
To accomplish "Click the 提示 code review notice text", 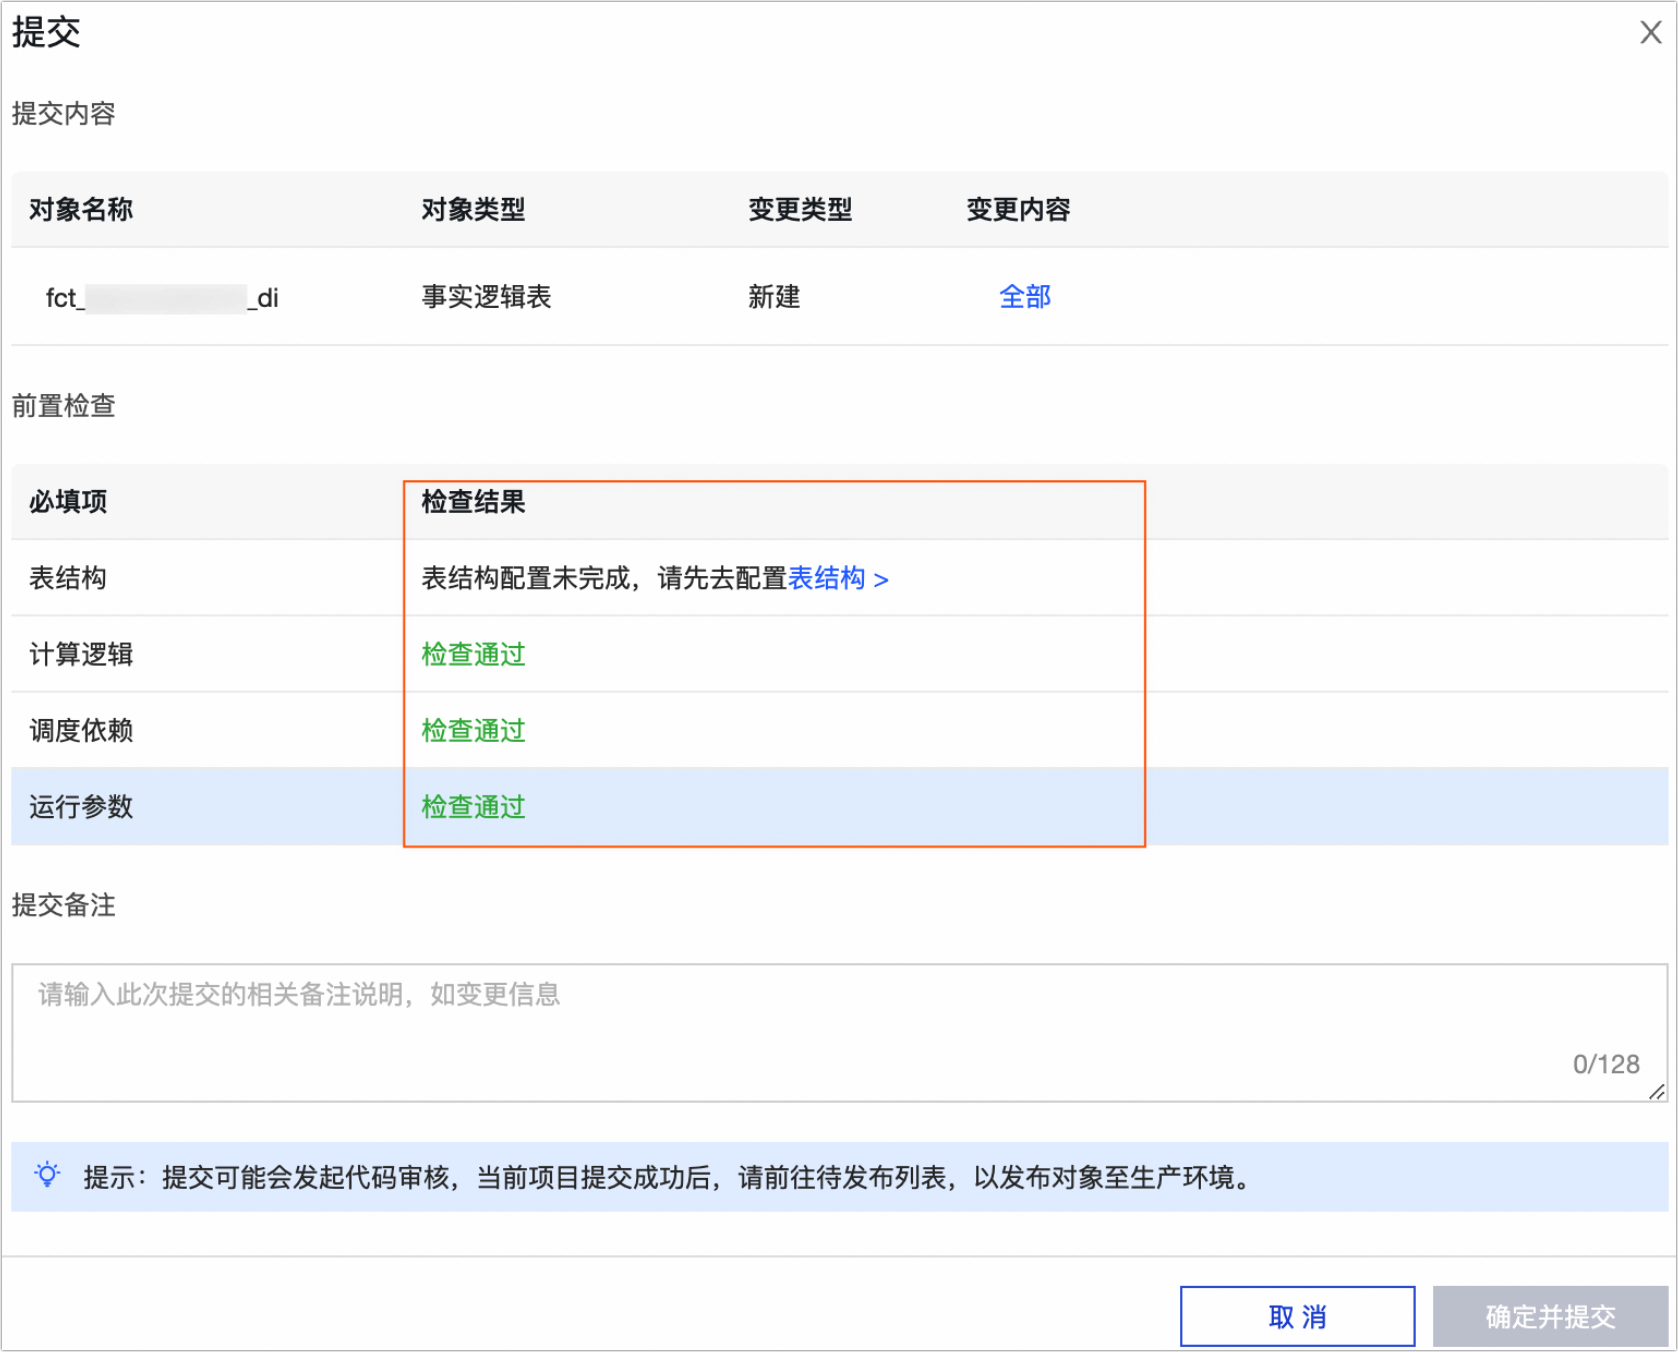I will pyautogui.click(x=668, y=1177).
